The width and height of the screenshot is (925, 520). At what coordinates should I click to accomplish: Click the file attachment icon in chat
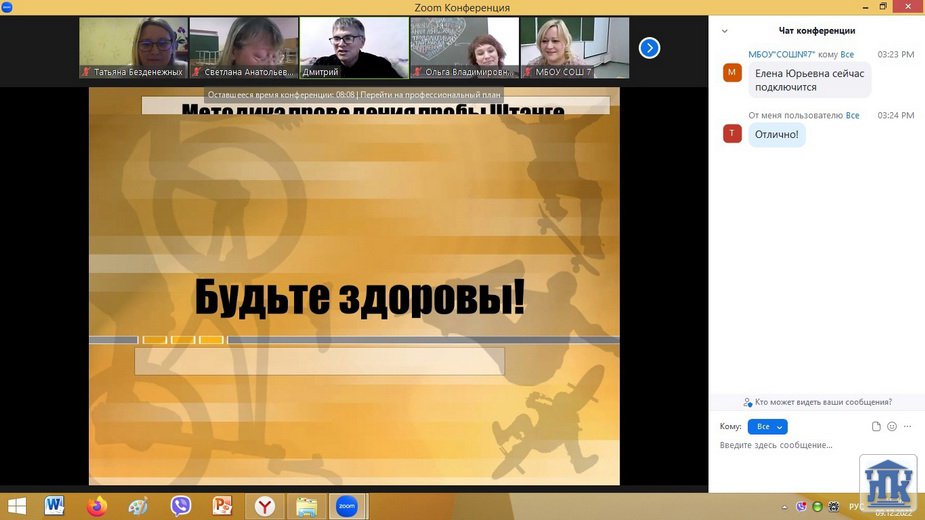[x=876, y=426]
